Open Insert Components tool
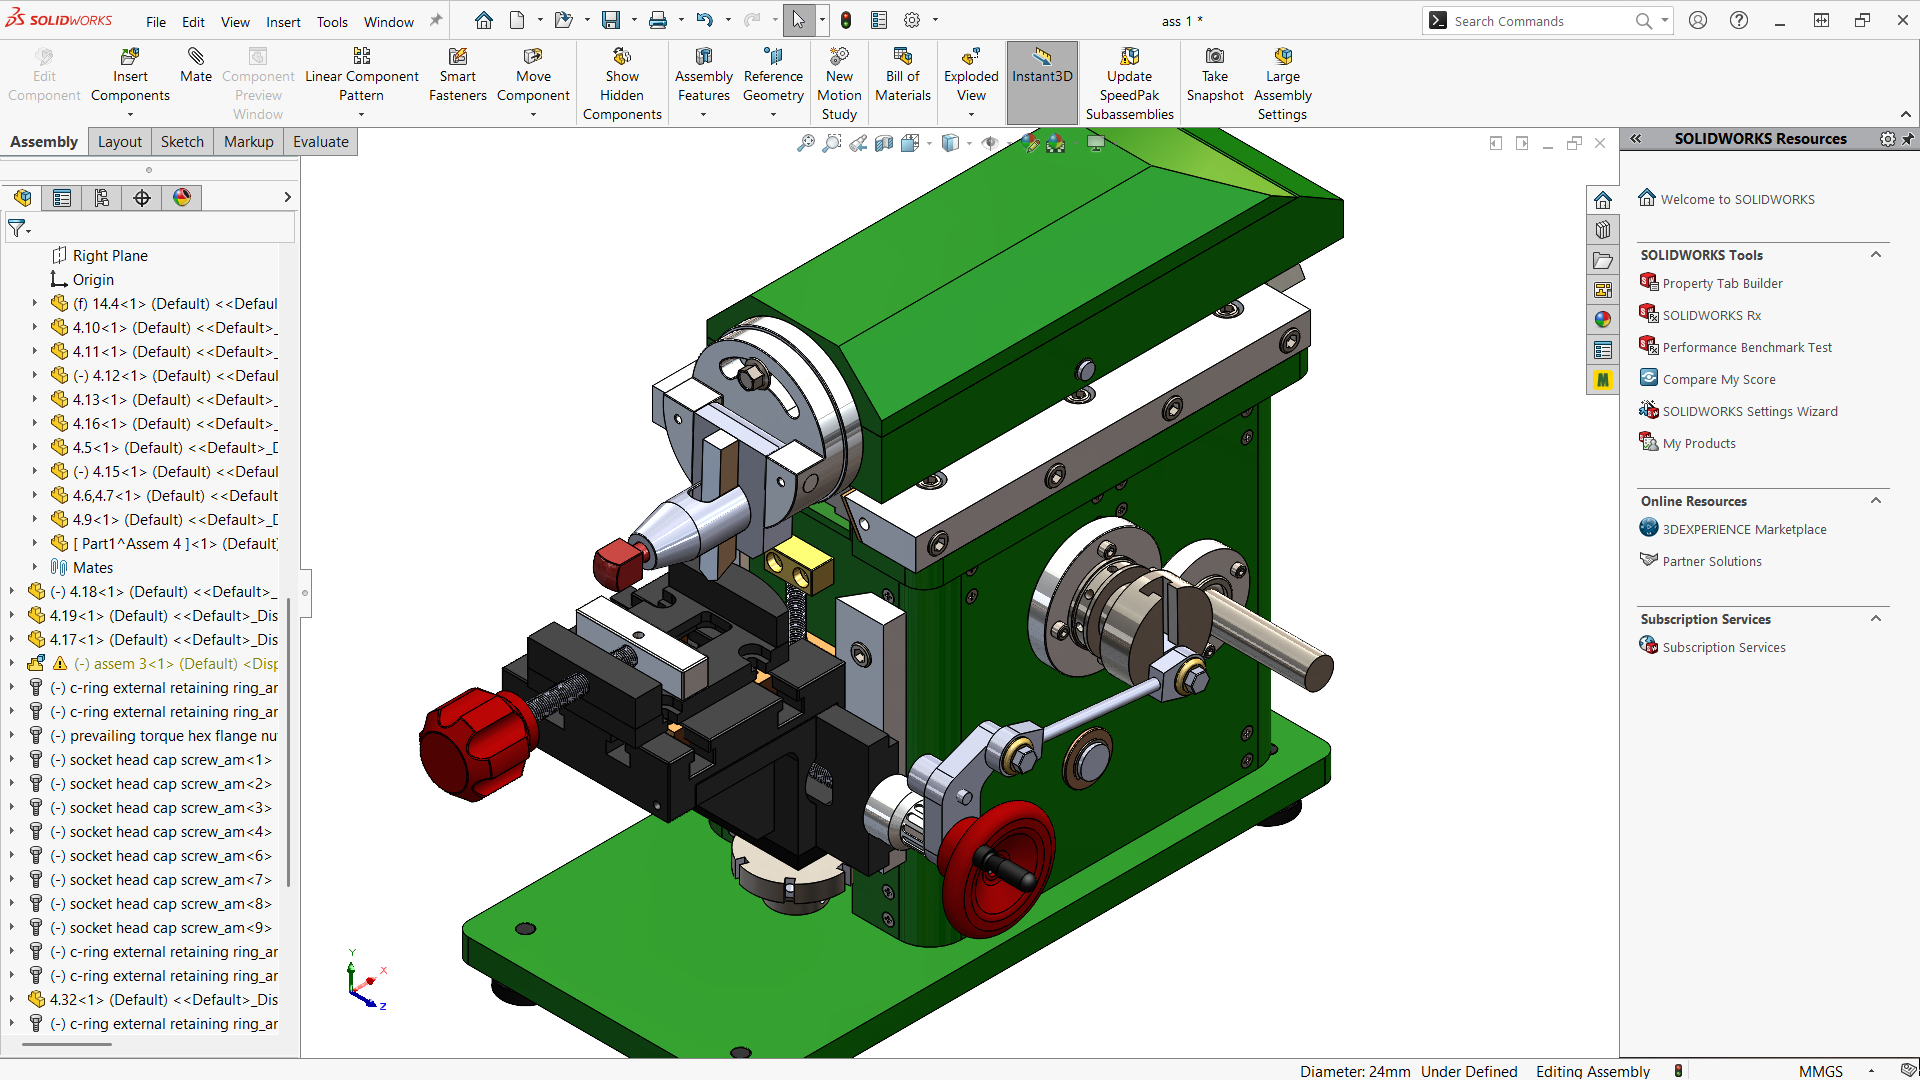Screen dimensions: 1920x1080 point(130,75)
